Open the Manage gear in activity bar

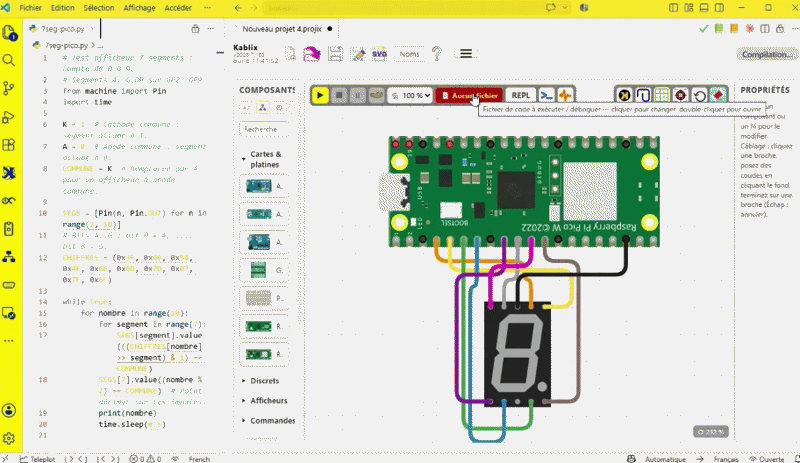pos(9,438)
